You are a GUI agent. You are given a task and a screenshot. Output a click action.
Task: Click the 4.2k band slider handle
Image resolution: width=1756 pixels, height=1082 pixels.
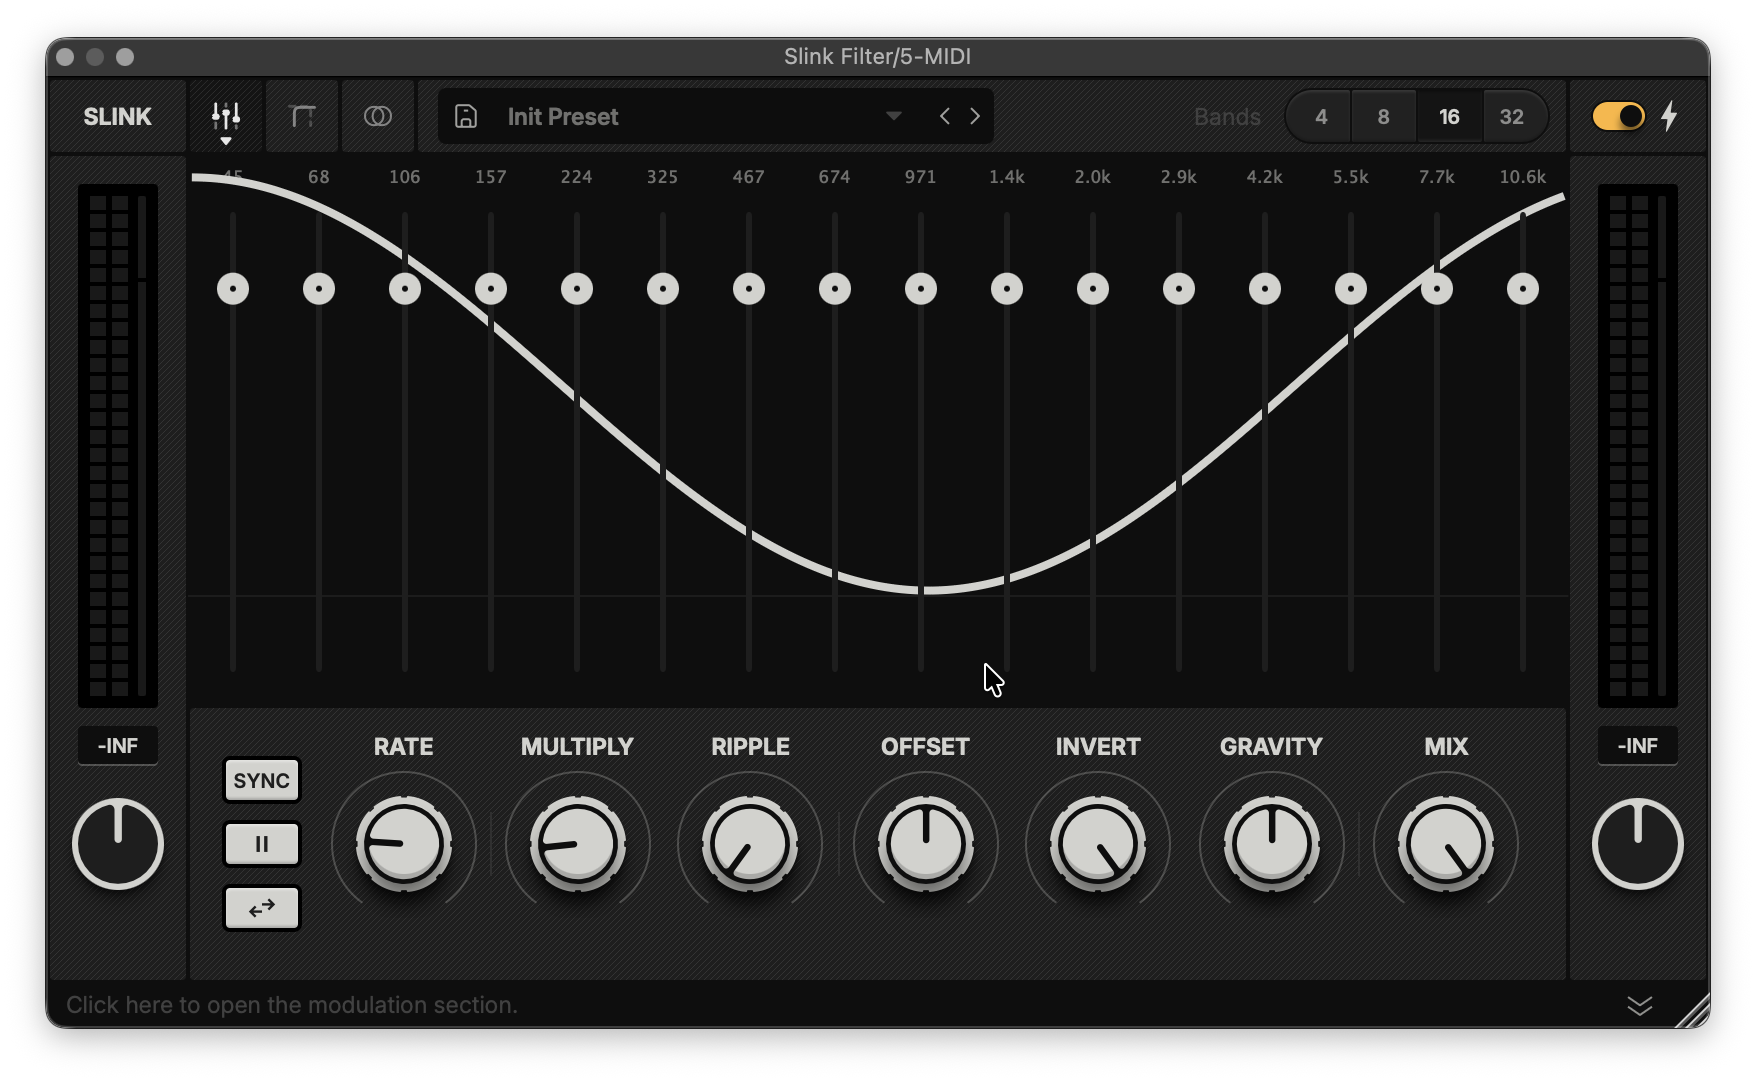click(x=1265, y=289)
